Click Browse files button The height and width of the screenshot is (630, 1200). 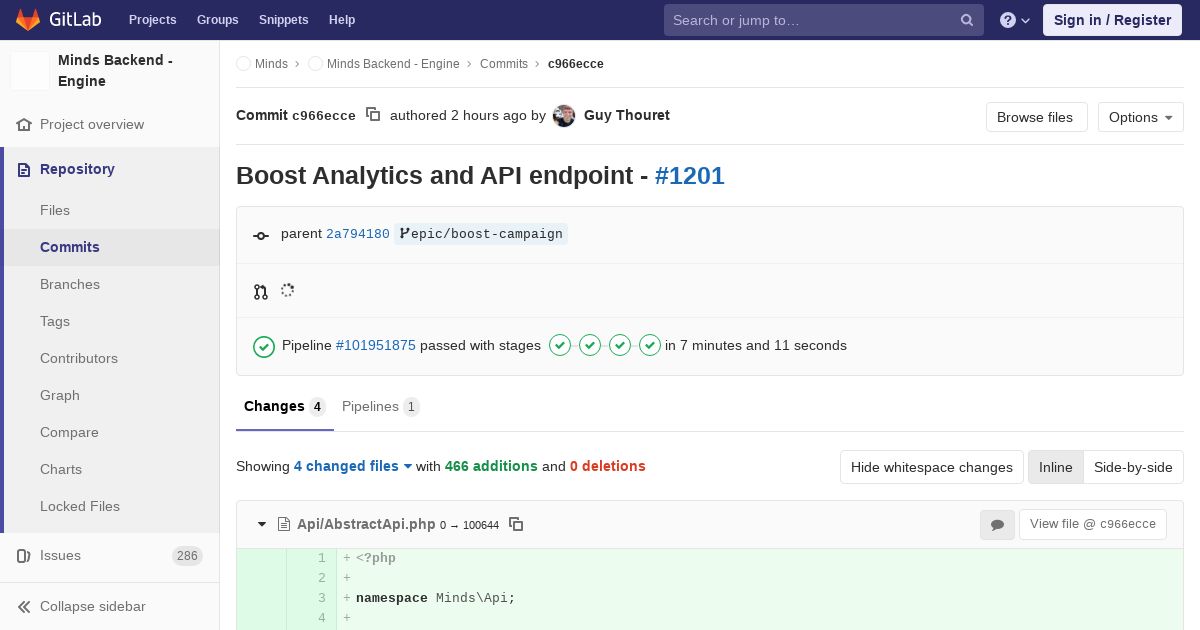1035,117
